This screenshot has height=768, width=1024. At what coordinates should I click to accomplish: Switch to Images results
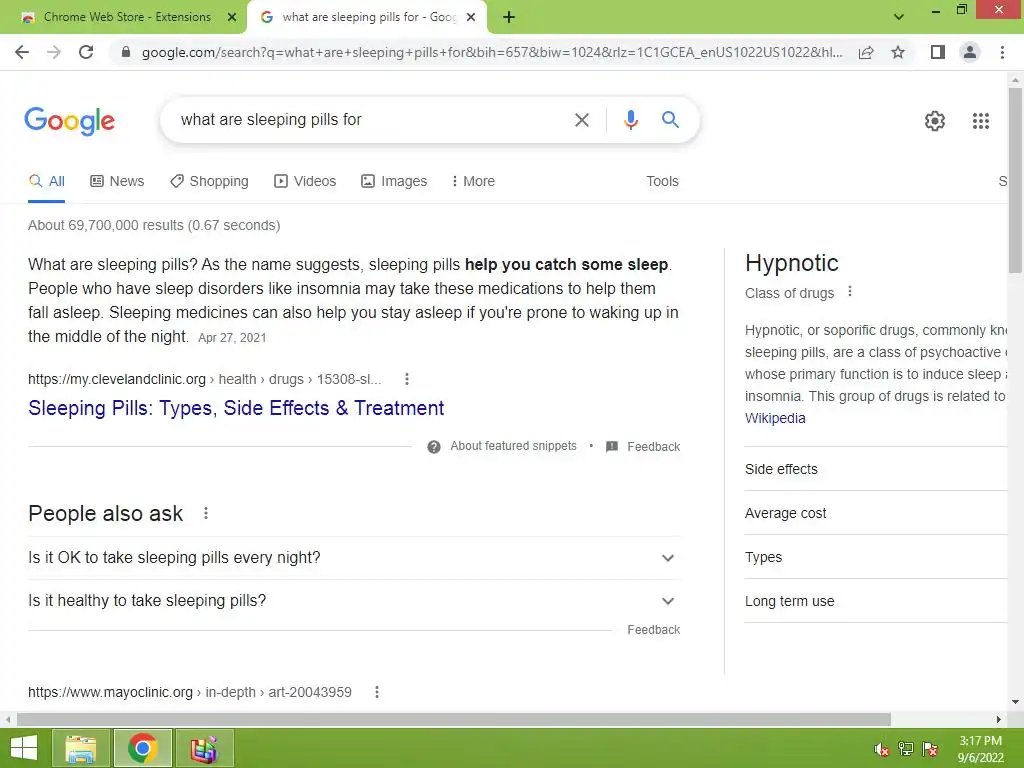[394, 181]
